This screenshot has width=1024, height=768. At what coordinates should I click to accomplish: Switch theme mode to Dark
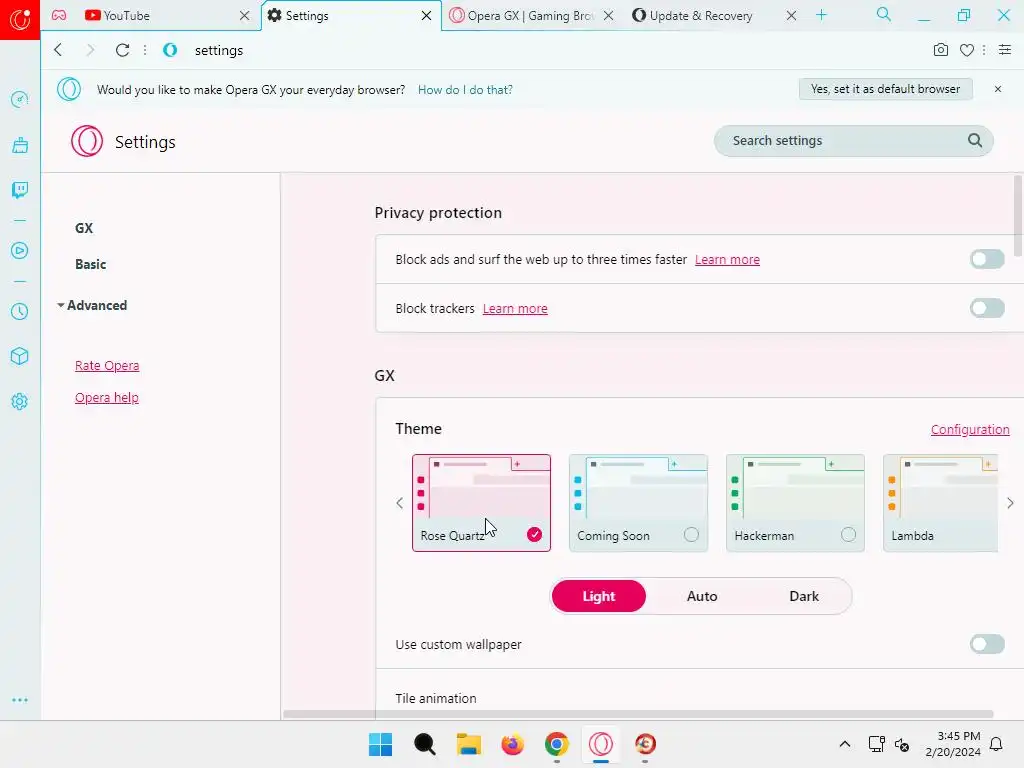click(804, 596)
